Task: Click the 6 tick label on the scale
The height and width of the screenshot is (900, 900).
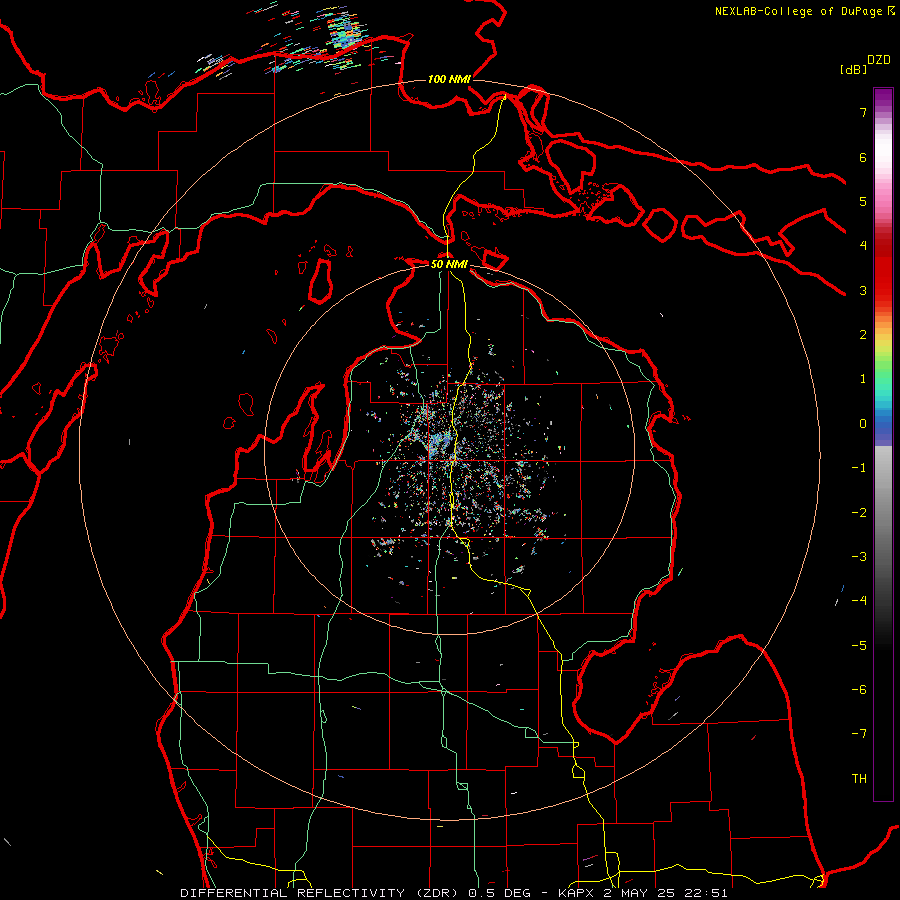Action: (863, 157)
